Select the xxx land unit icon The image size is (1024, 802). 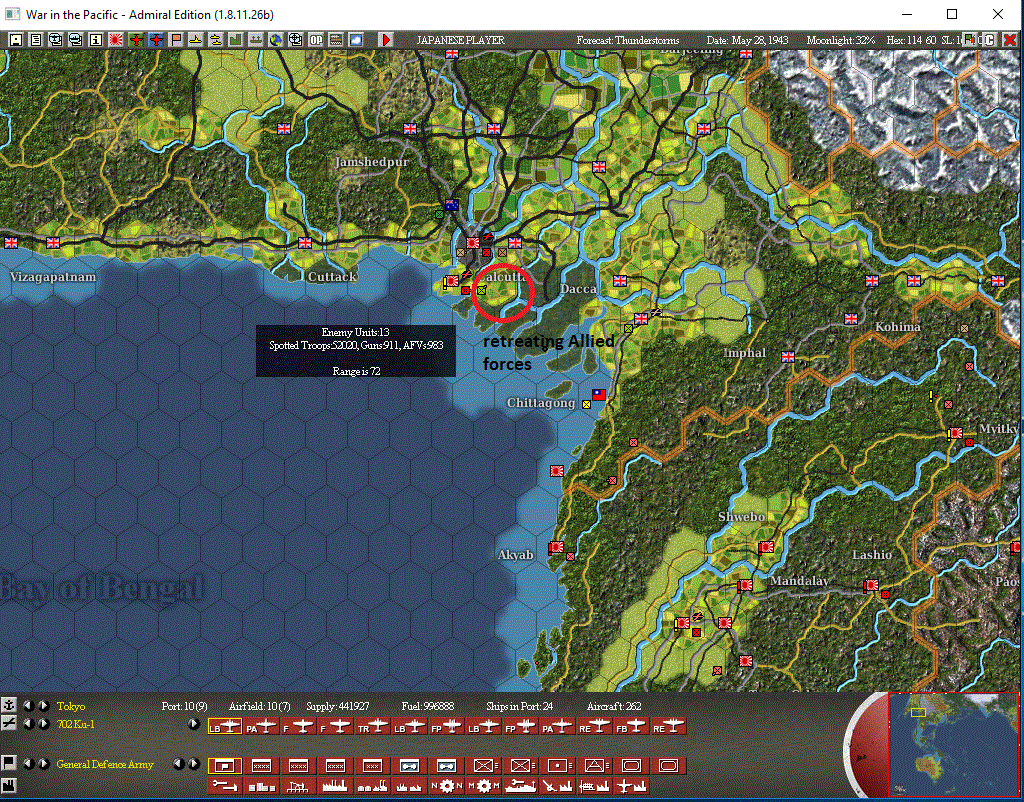click(372, 765)
